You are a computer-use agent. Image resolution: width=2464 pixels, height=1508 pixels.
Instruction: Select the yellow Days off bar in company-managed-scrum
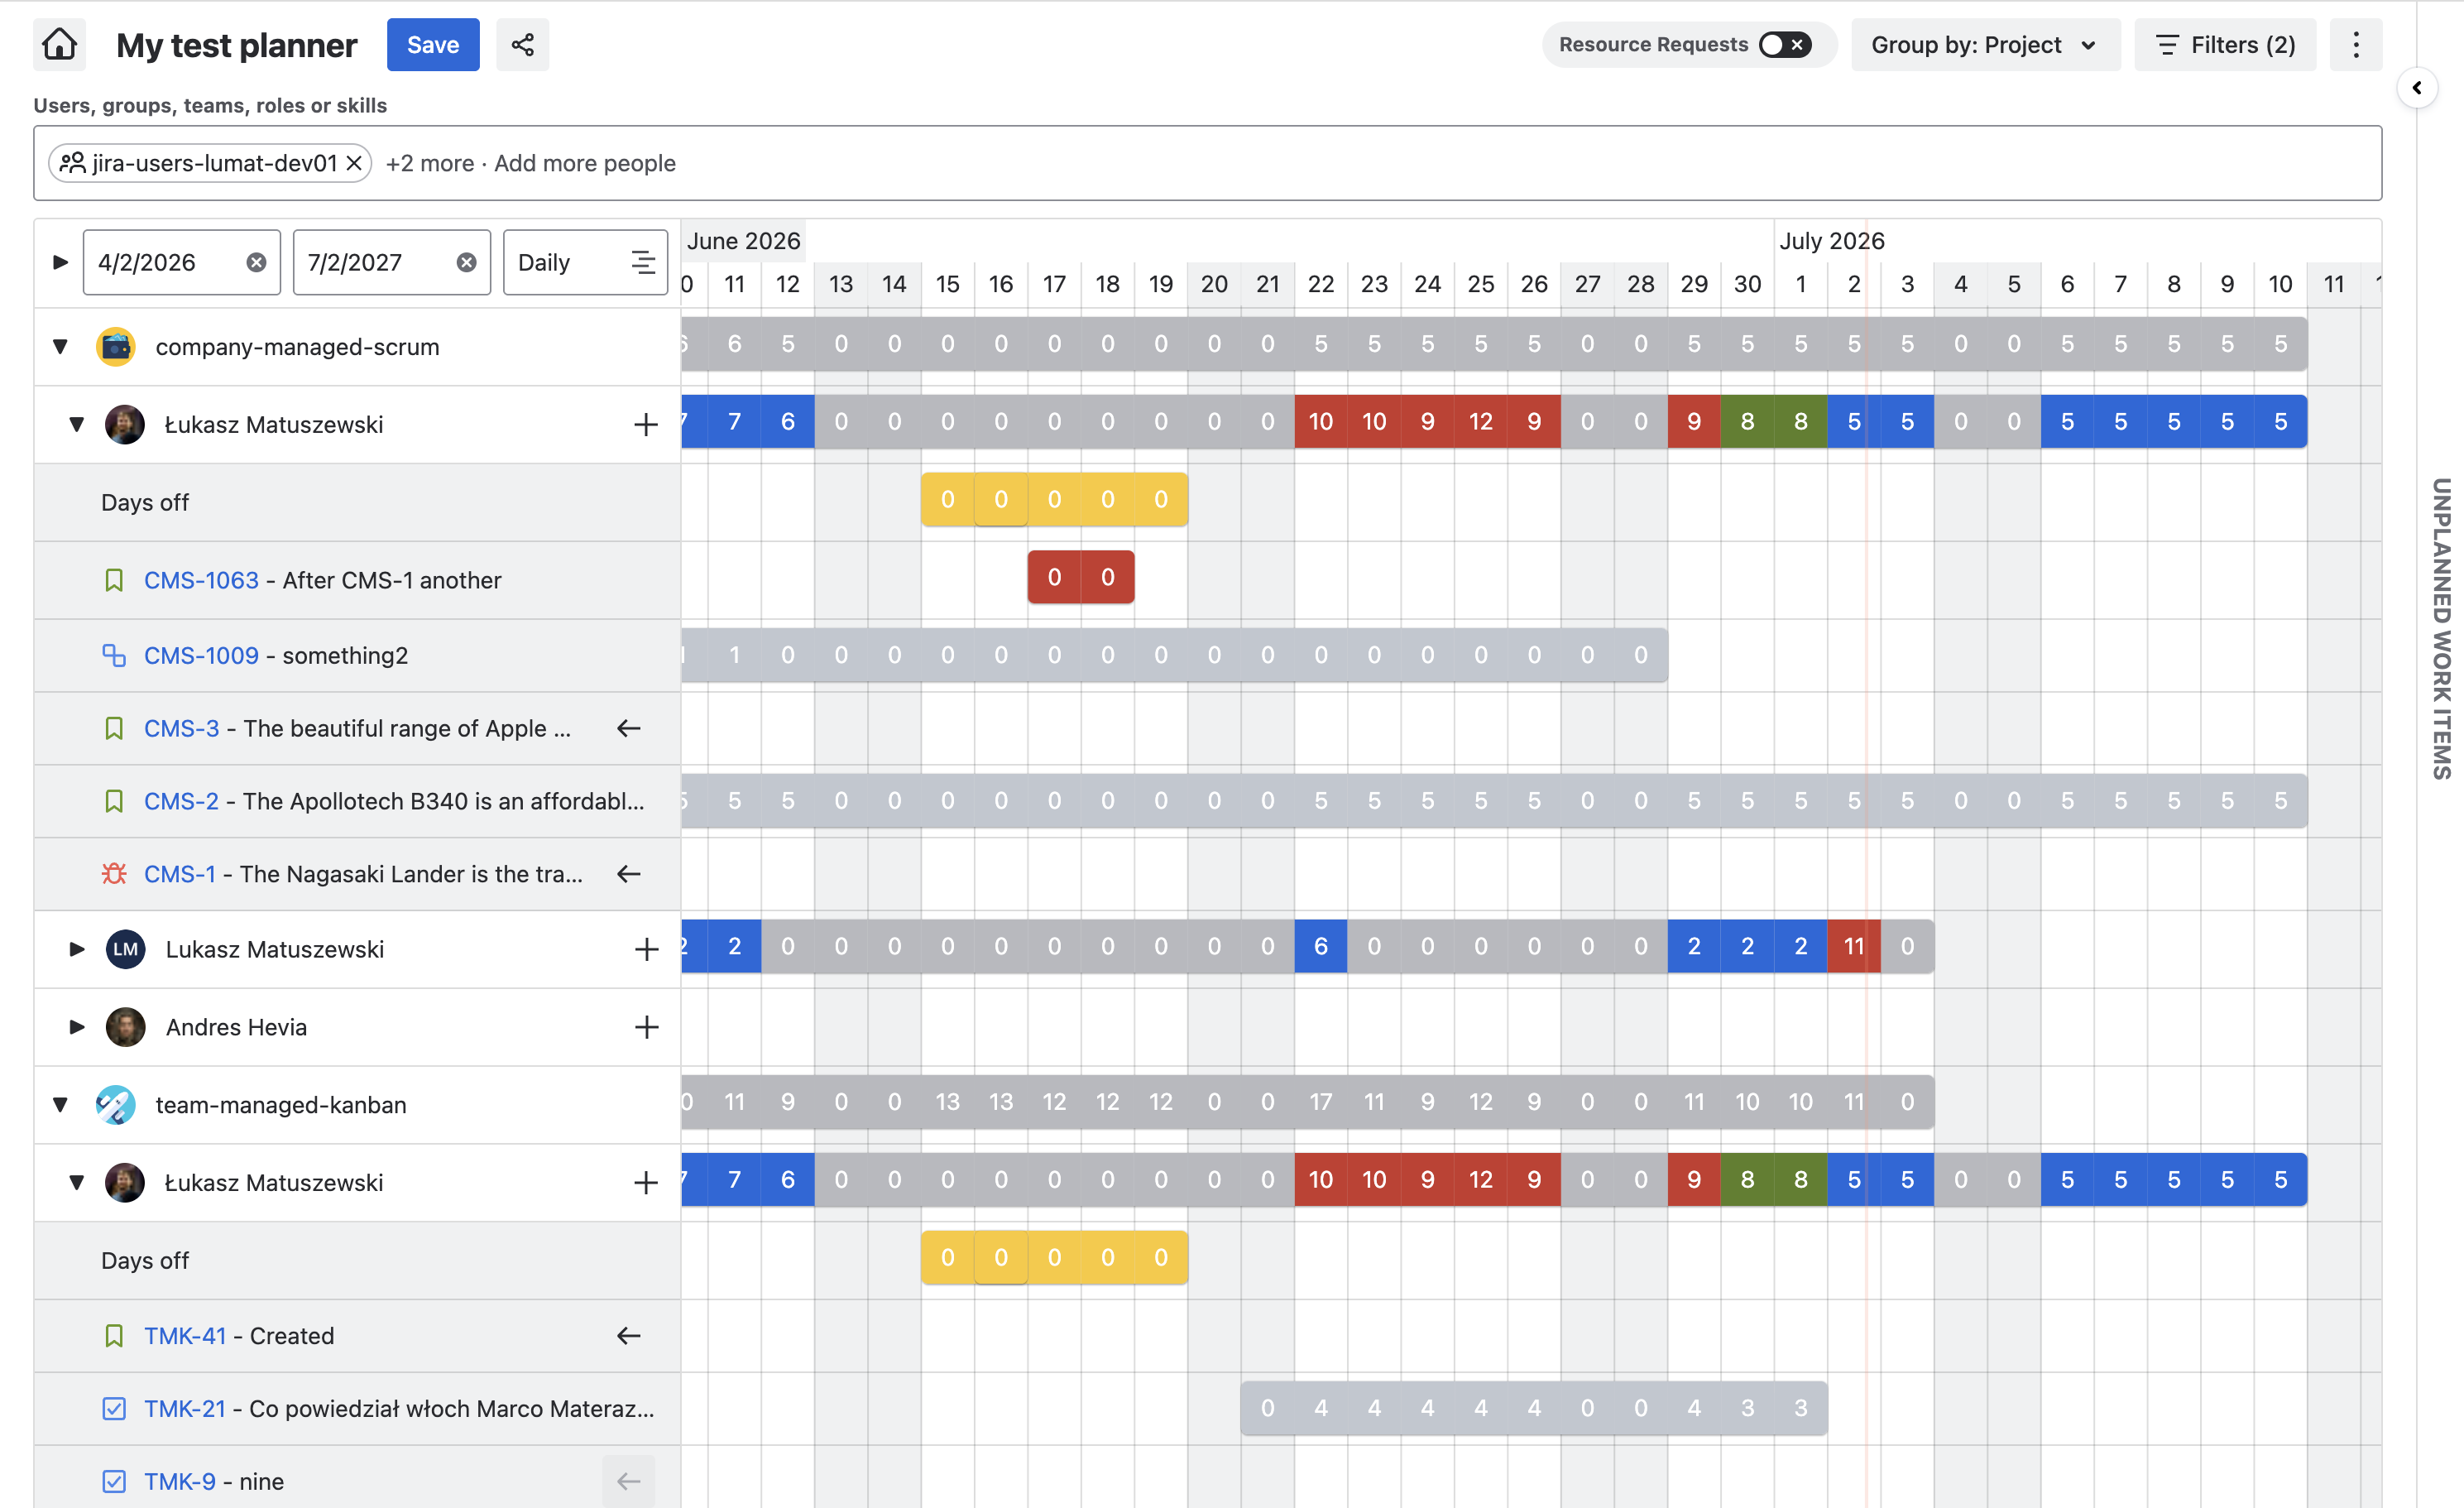point(1054,499)
